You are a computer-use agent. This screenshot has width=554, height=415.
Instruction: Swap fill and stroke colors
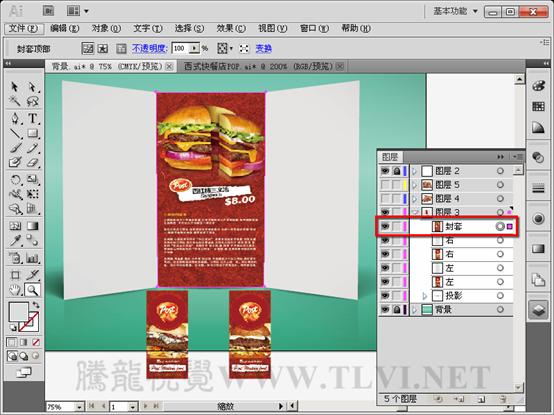(36, 304)
